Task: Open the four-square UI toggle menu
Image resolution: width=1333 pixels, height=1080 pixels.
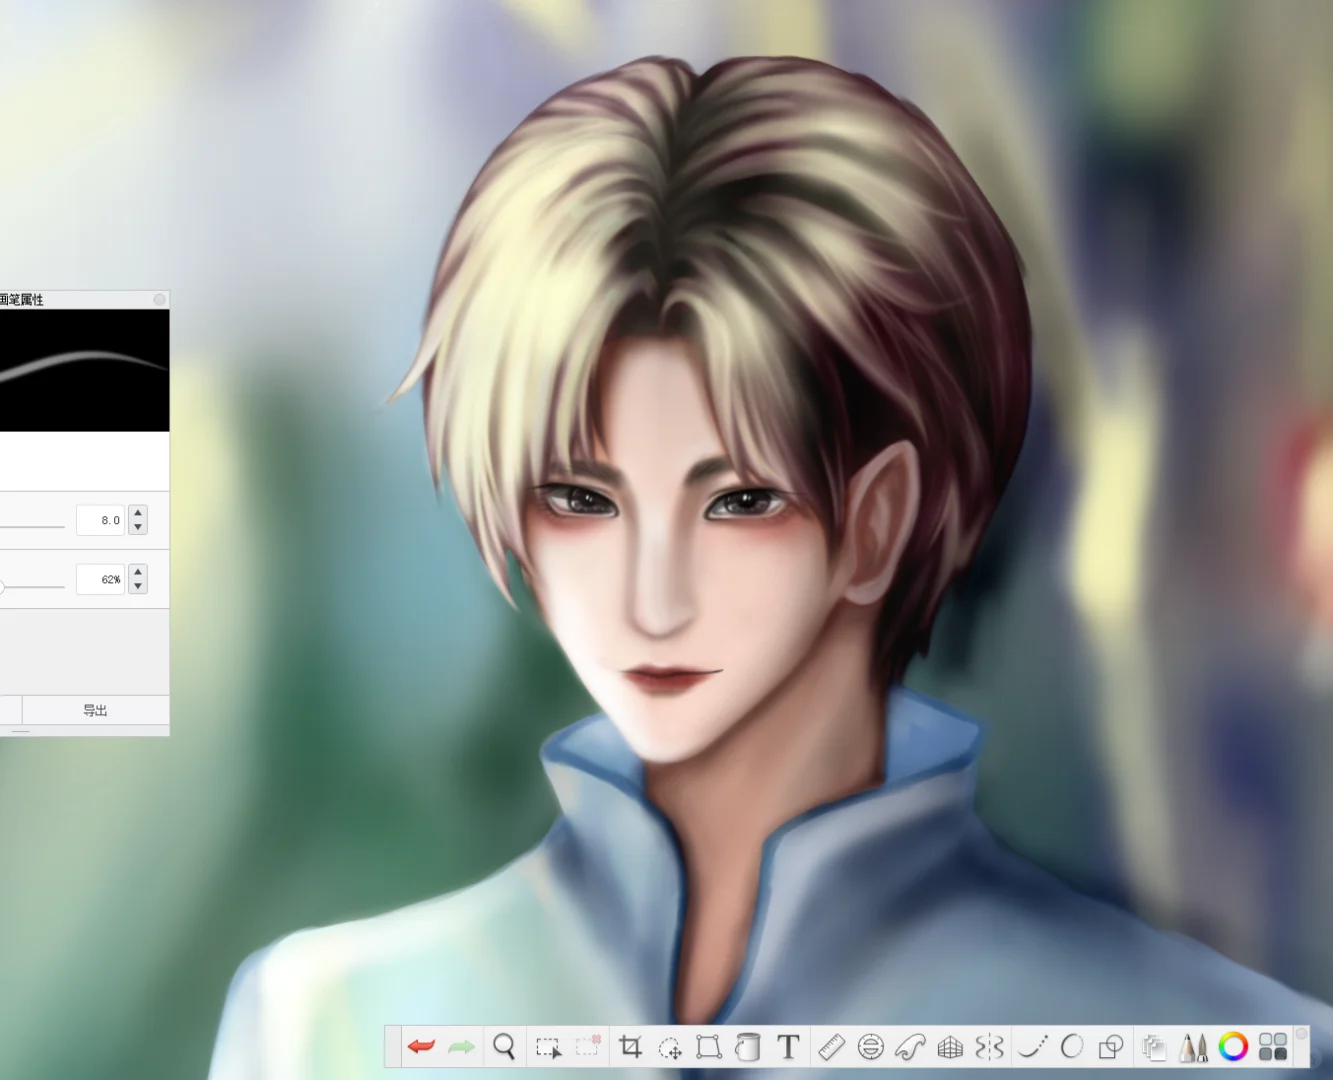Action: (x=1273, y=1047)
